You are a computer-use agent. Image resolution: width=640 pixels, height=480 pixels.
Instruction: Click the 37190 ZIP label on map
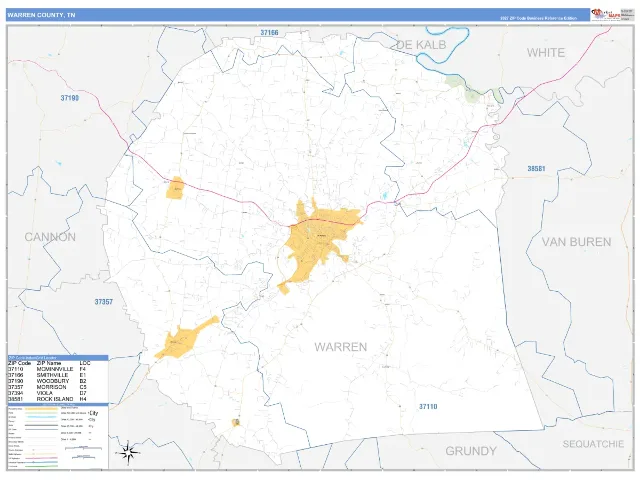click(70, 98)
